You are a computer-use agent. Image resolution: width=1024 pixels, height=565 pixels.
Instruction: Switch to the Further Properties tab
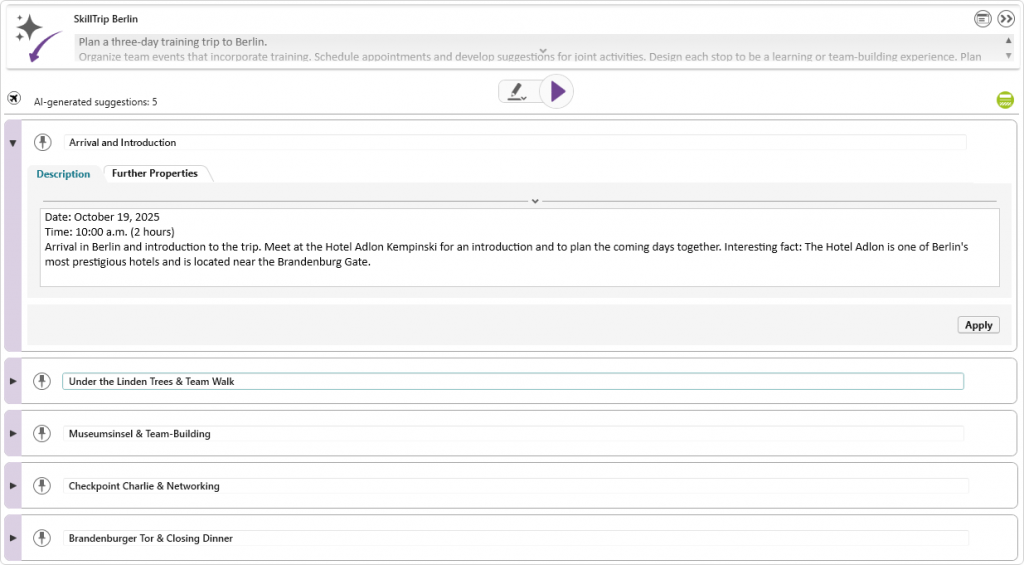tap(155, 173)
